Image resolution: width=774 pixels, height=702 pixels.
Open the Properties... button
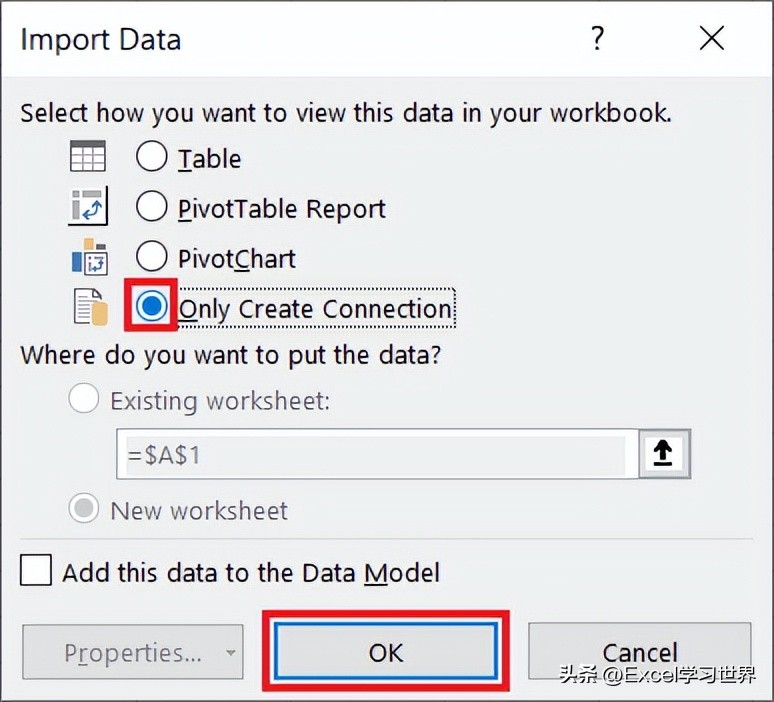133,652
